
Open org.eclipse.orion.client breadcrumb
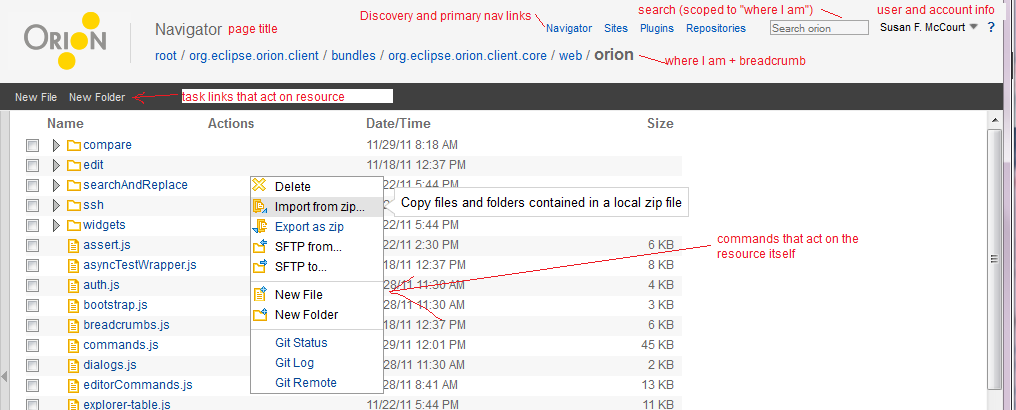click(x=254, y=56)
